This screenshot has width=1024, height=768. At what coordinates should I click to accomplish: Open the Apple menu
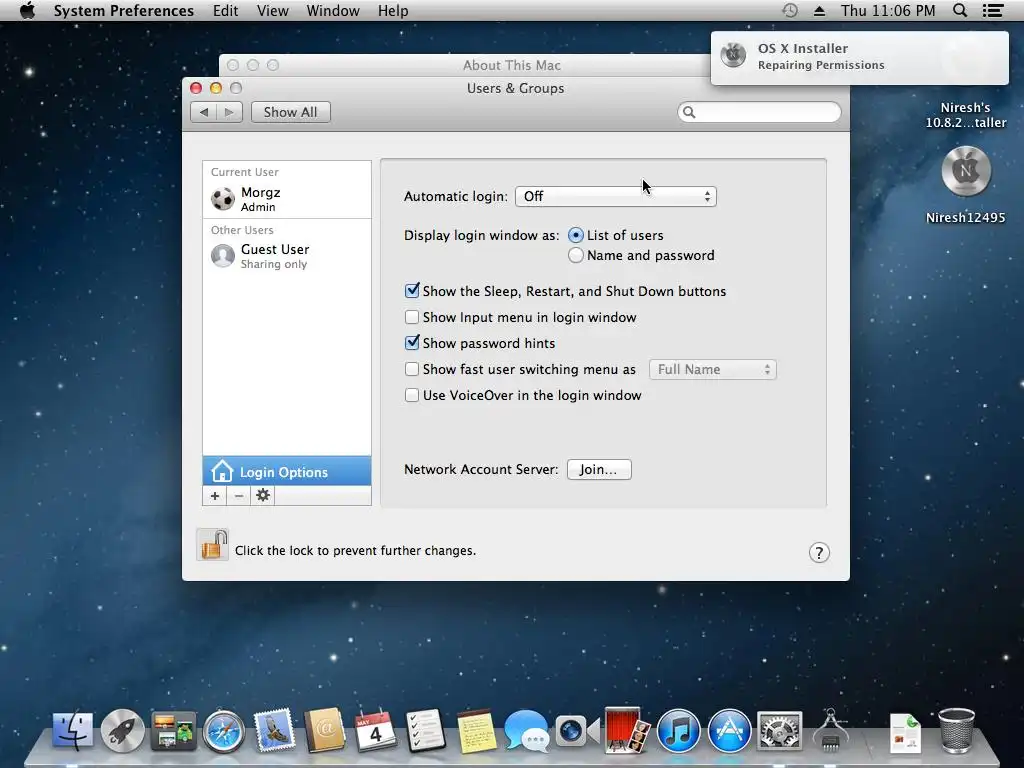click(x=27, y=10)
